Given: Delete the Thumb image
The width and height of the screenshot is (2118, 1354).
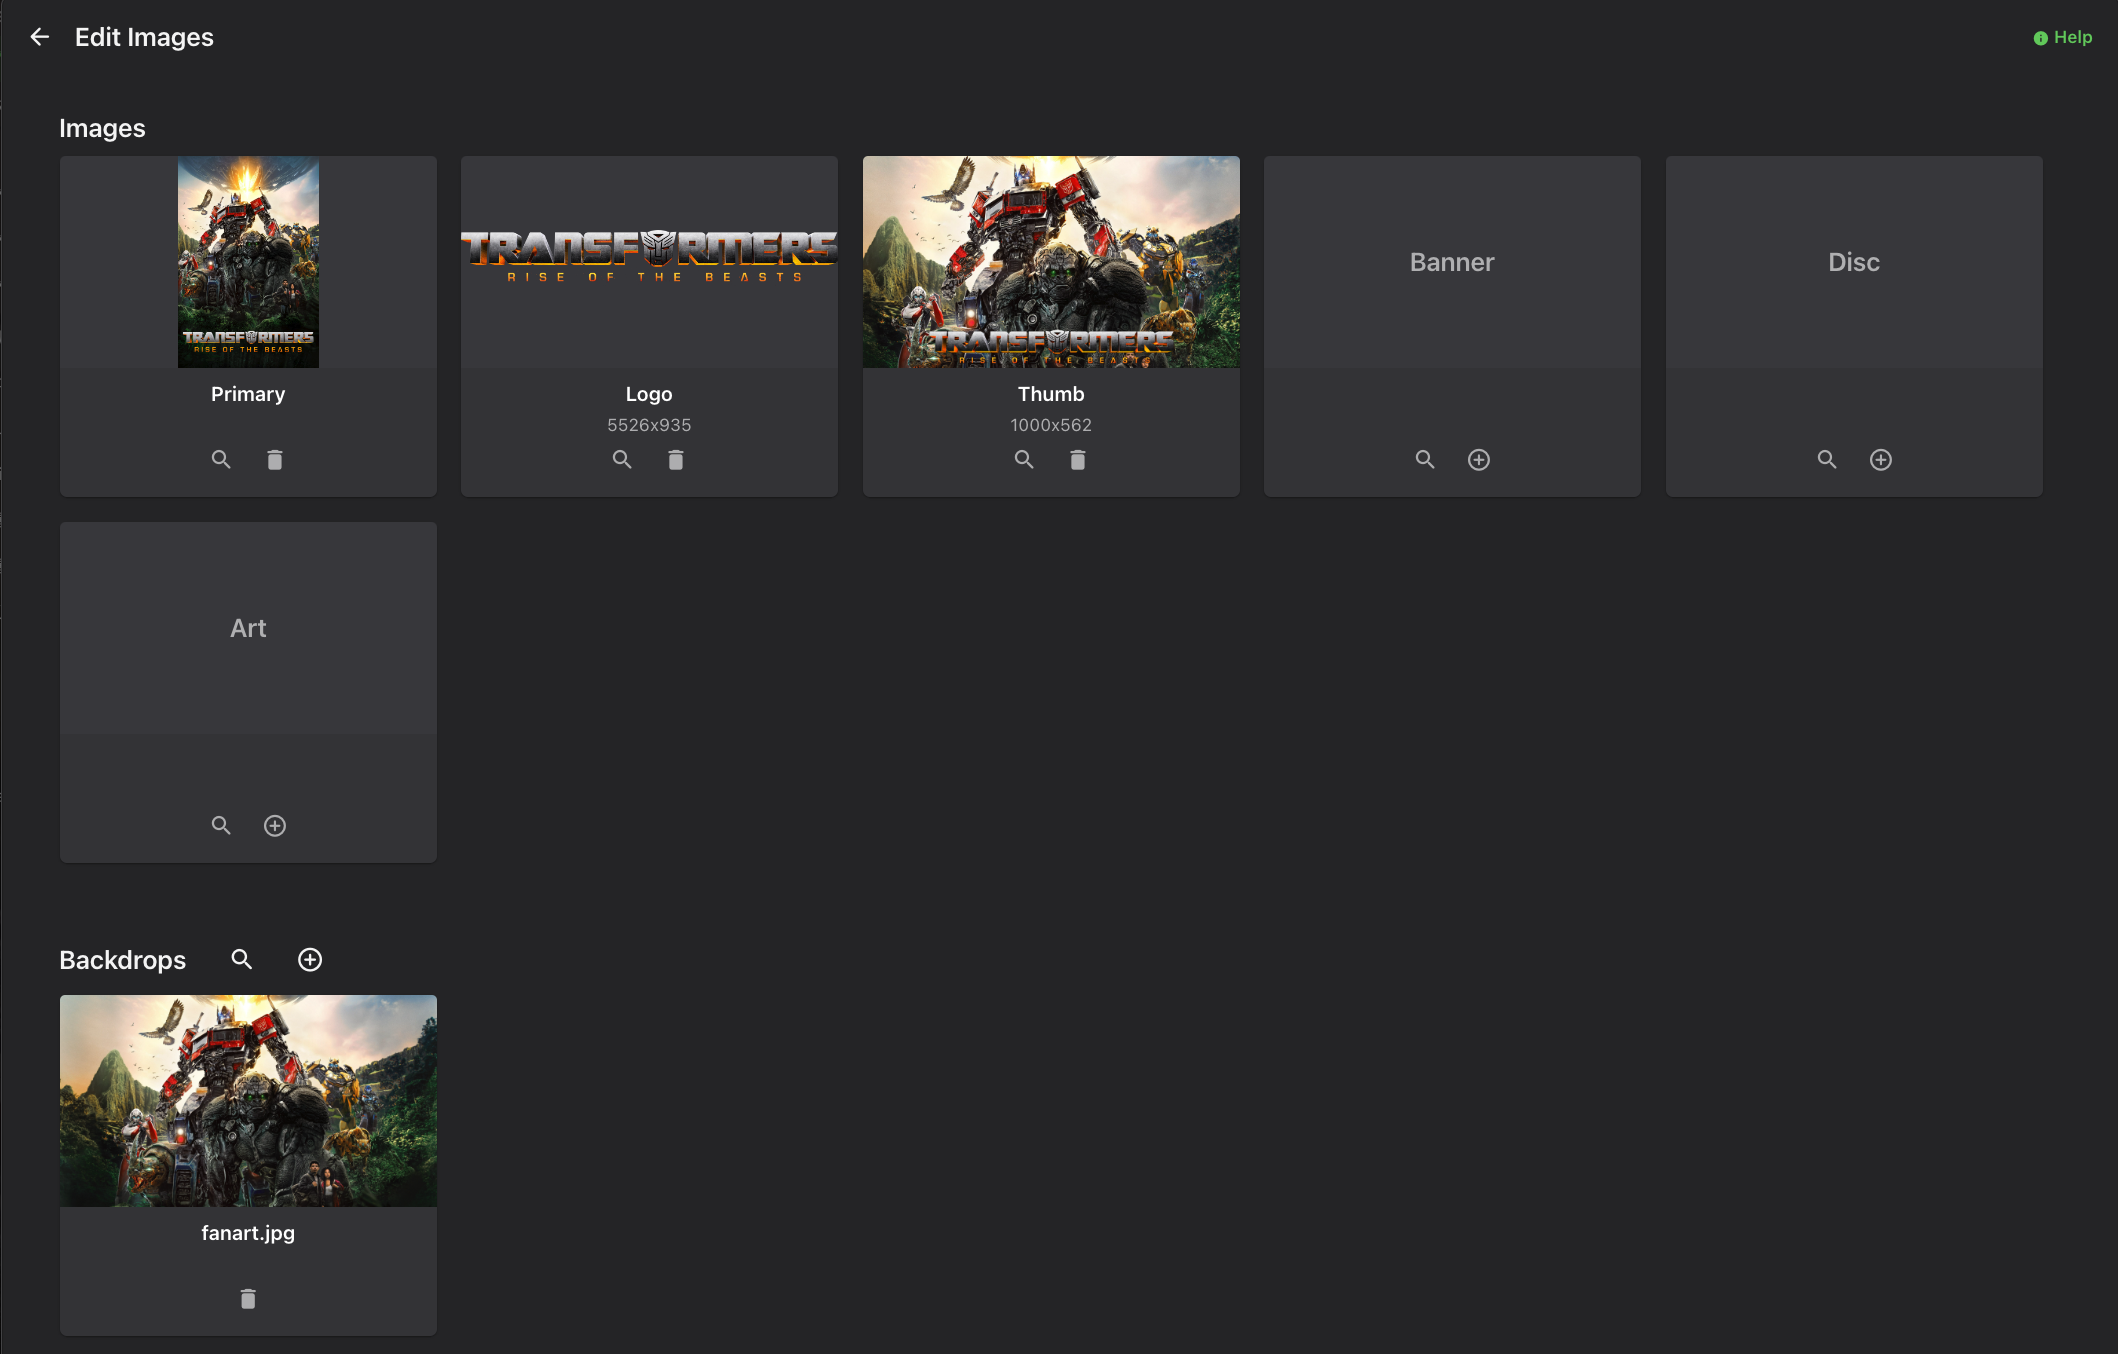Looking at the screenshot, I should click(x=1078, y=459).
